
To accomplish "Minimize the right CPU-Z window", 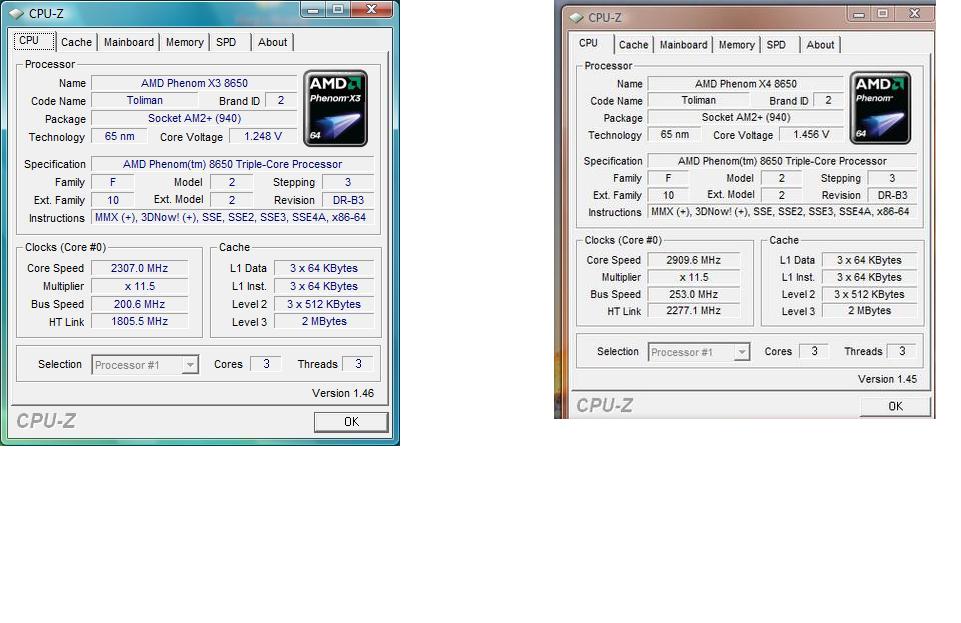I will (x=859, y=13).
